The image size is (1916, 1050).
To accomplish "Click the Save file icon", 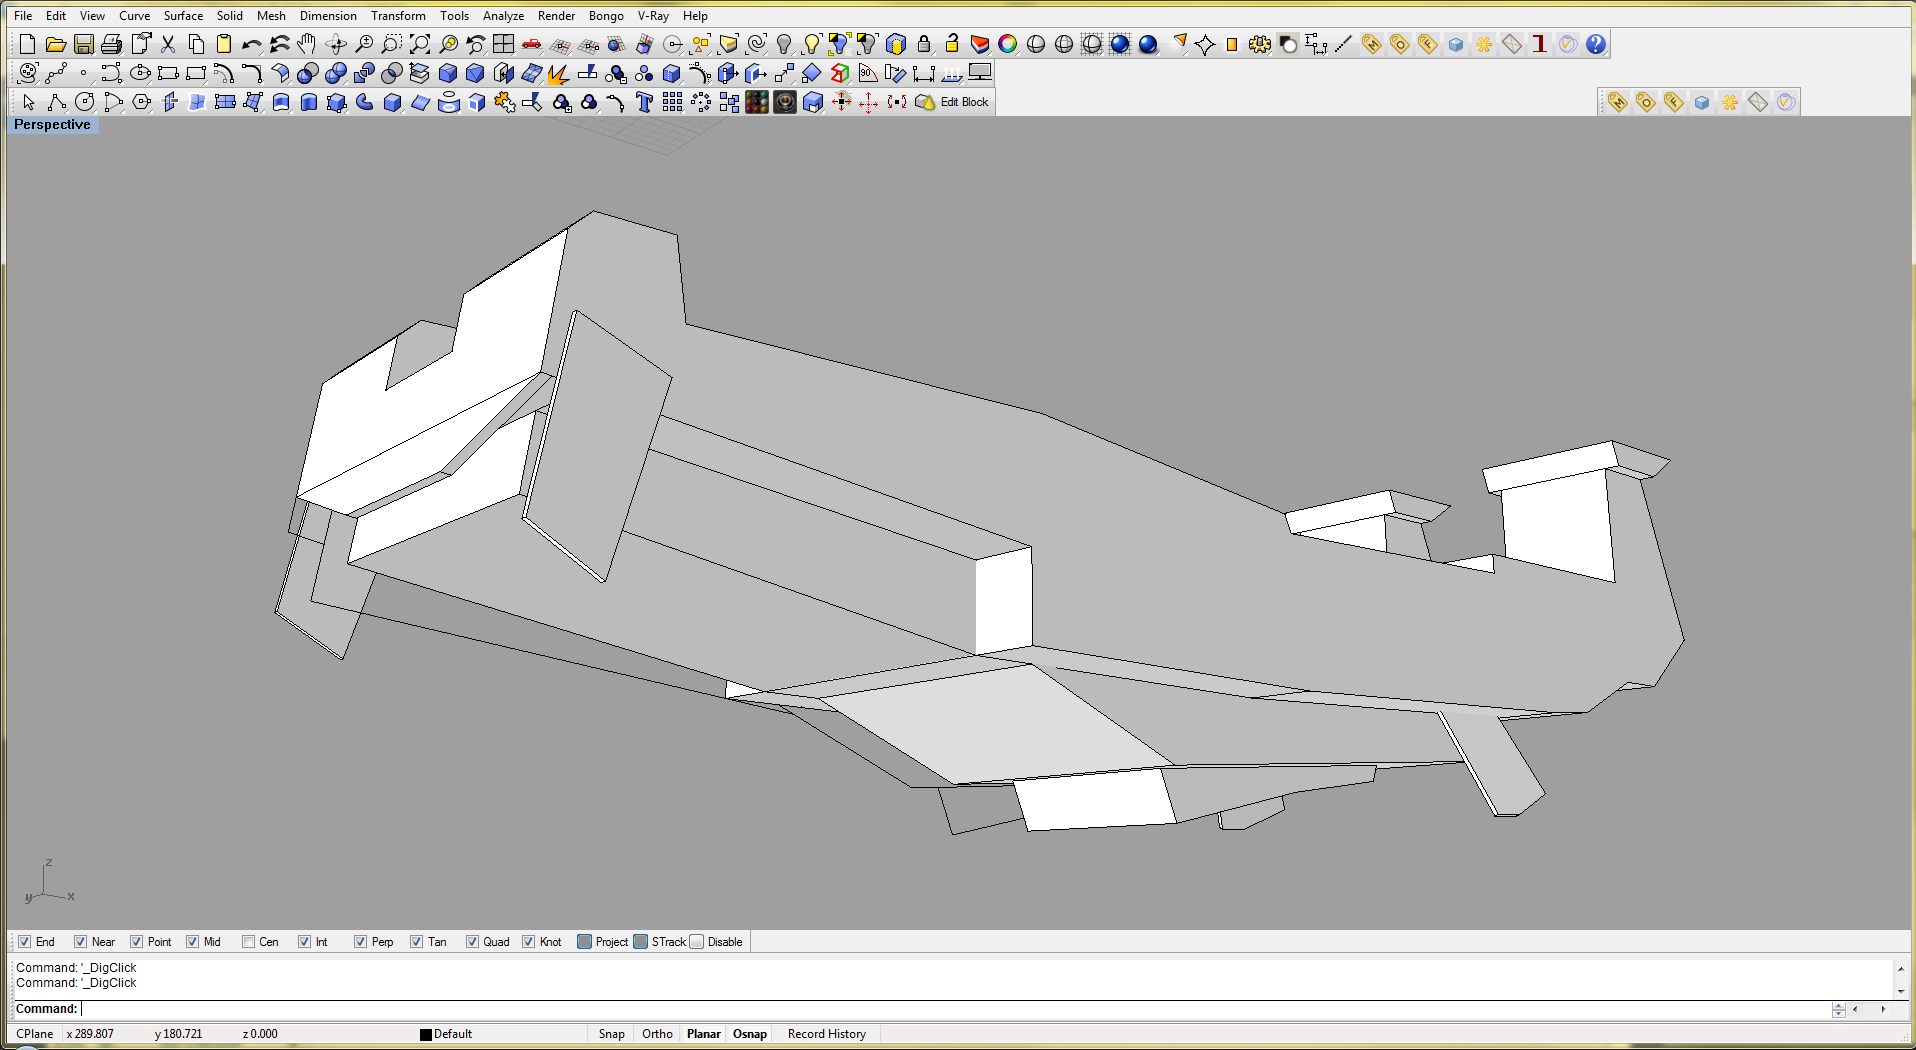I will (x=84, y=44).
